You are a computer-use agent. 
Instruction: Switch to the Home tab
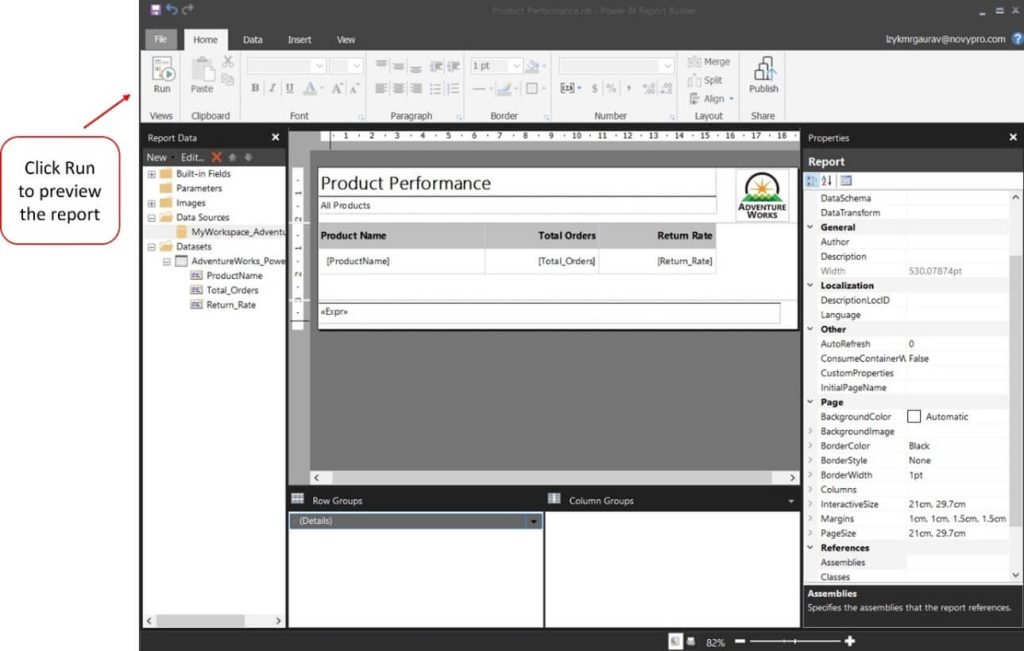(x=205, y=40)
